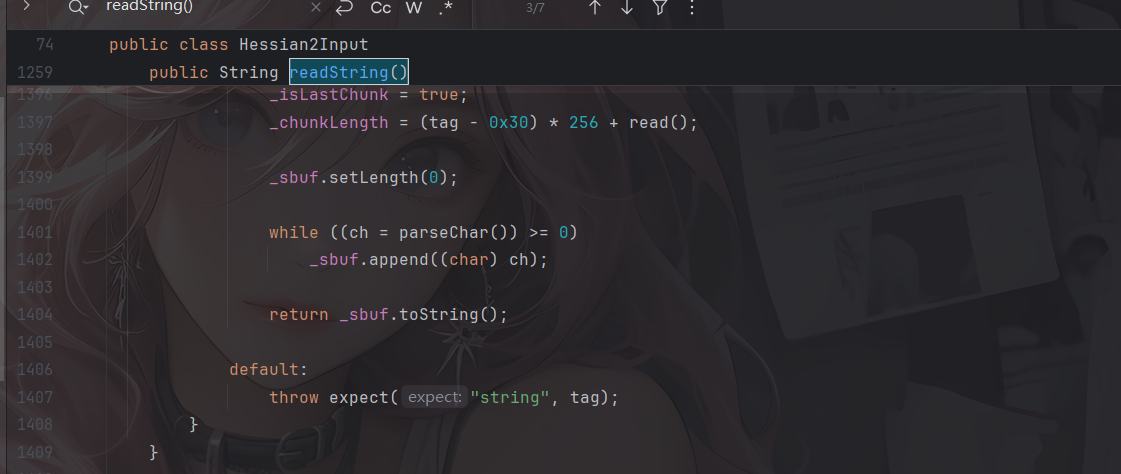Click the expect: parameter hint
Screen dimensions: 1121x474
(x=434, y=397)
